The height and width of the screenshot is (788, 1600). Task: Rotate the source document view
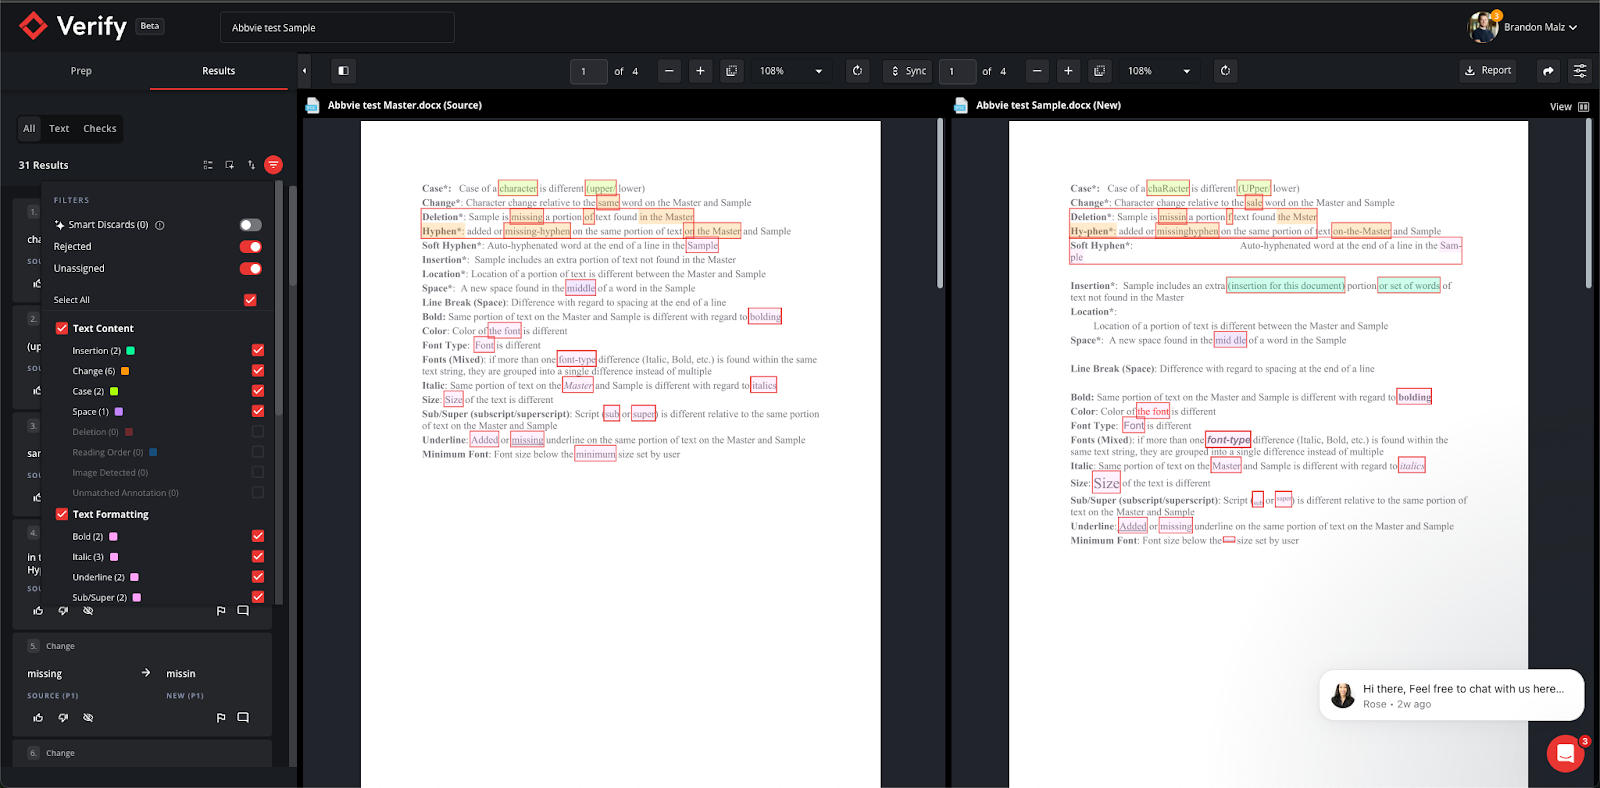pos(857,71)
